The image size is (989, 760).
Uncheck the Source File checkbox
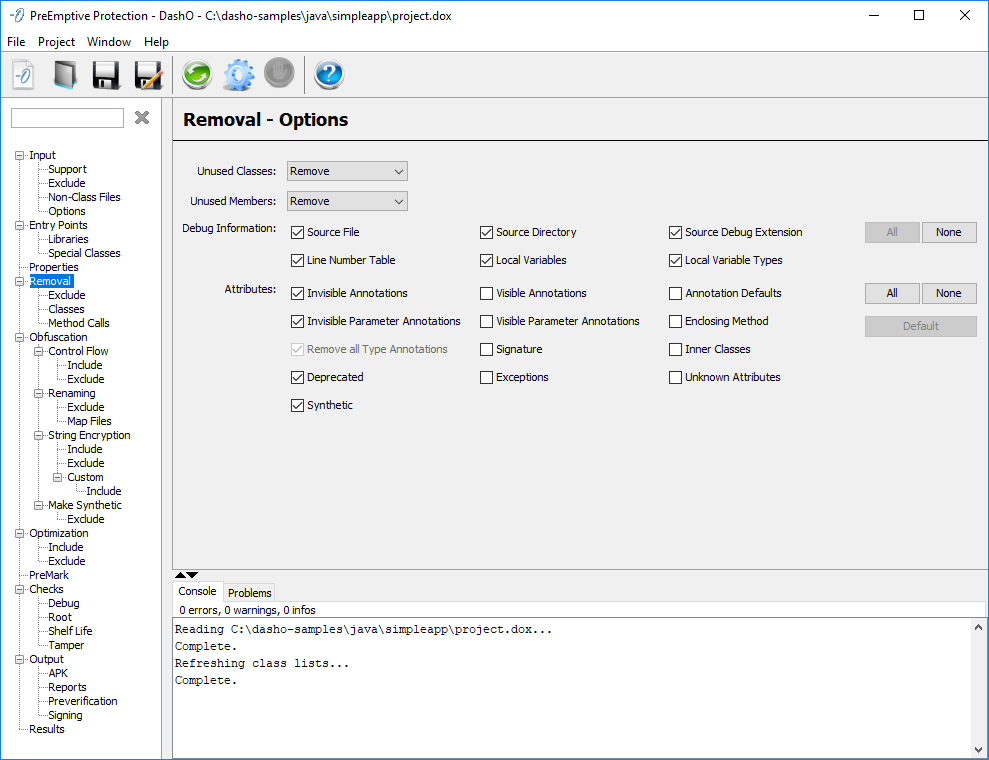pyautogui.click(x=297, y=232)
